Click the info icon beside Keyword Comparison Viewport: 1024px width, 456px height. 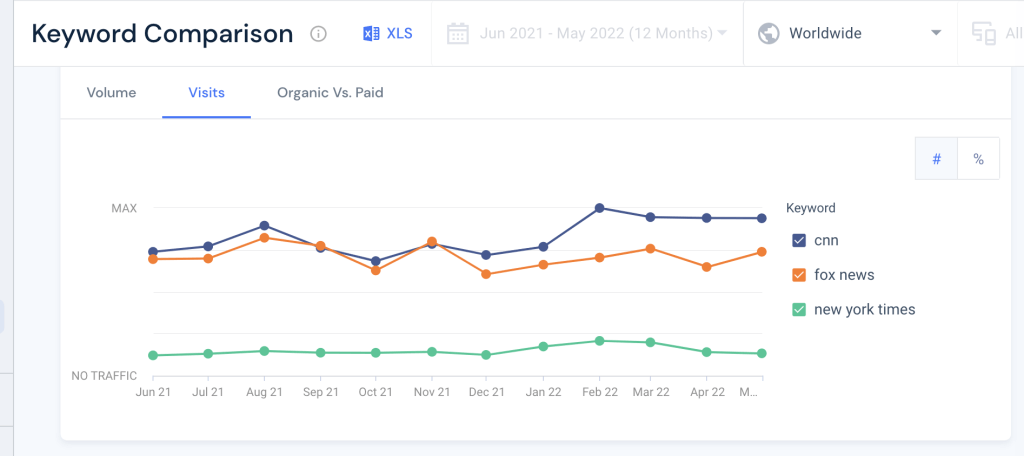[x=318, y=33]
